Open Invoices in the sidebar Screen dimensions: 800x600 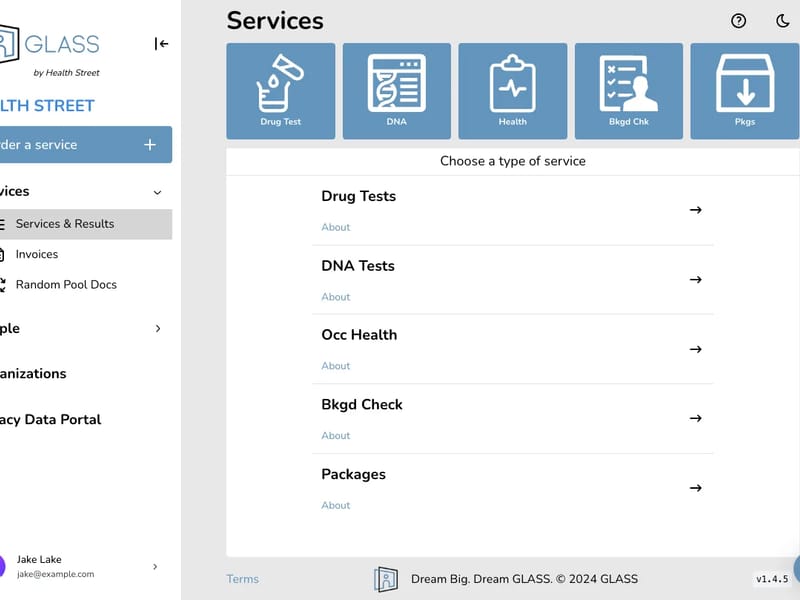tap(37, 254)
